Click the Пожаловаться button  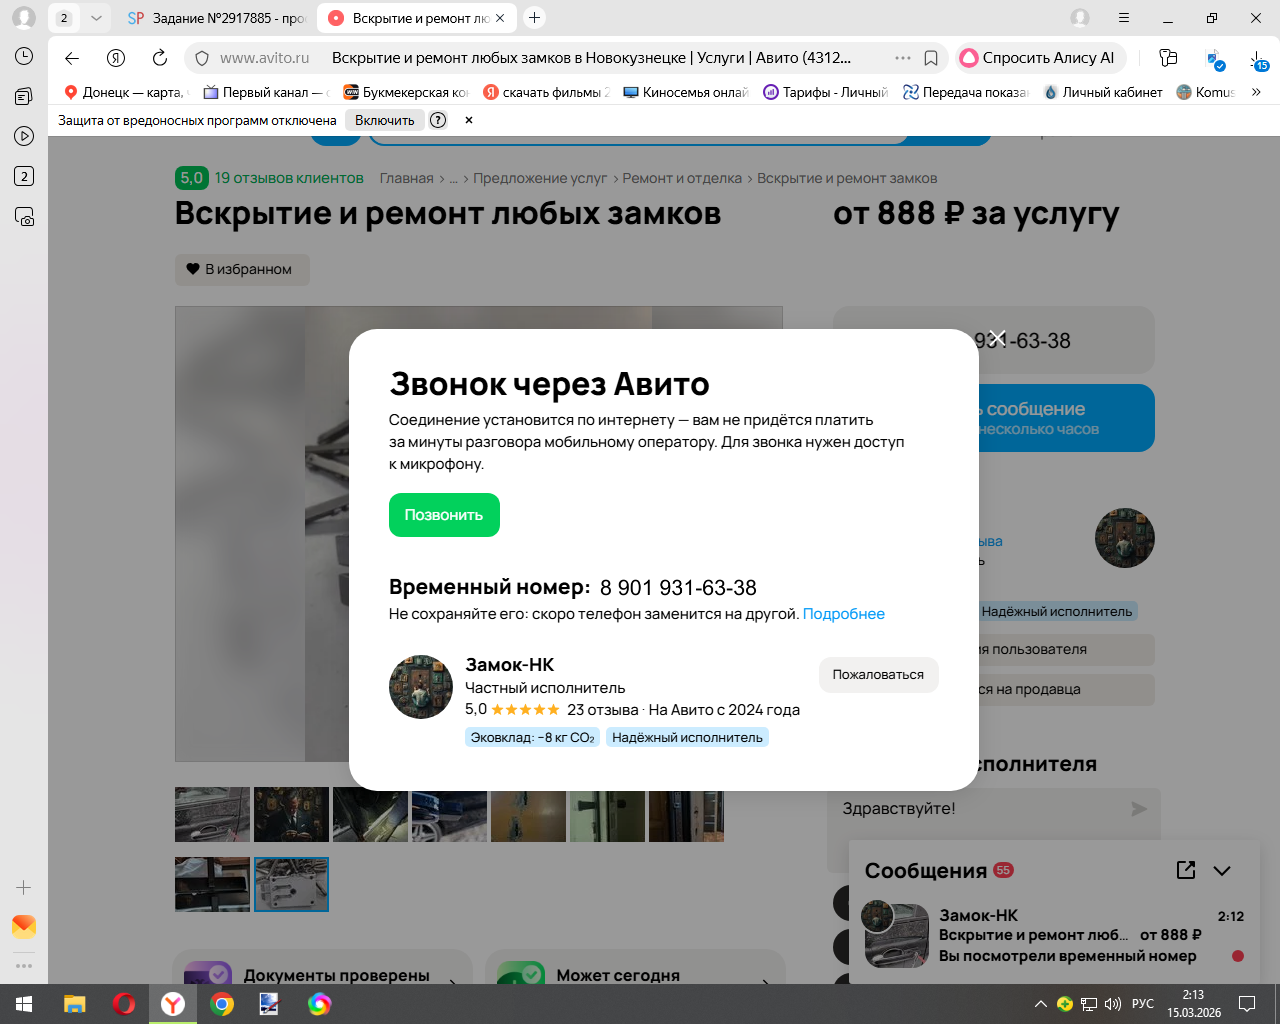coord(878,675)
